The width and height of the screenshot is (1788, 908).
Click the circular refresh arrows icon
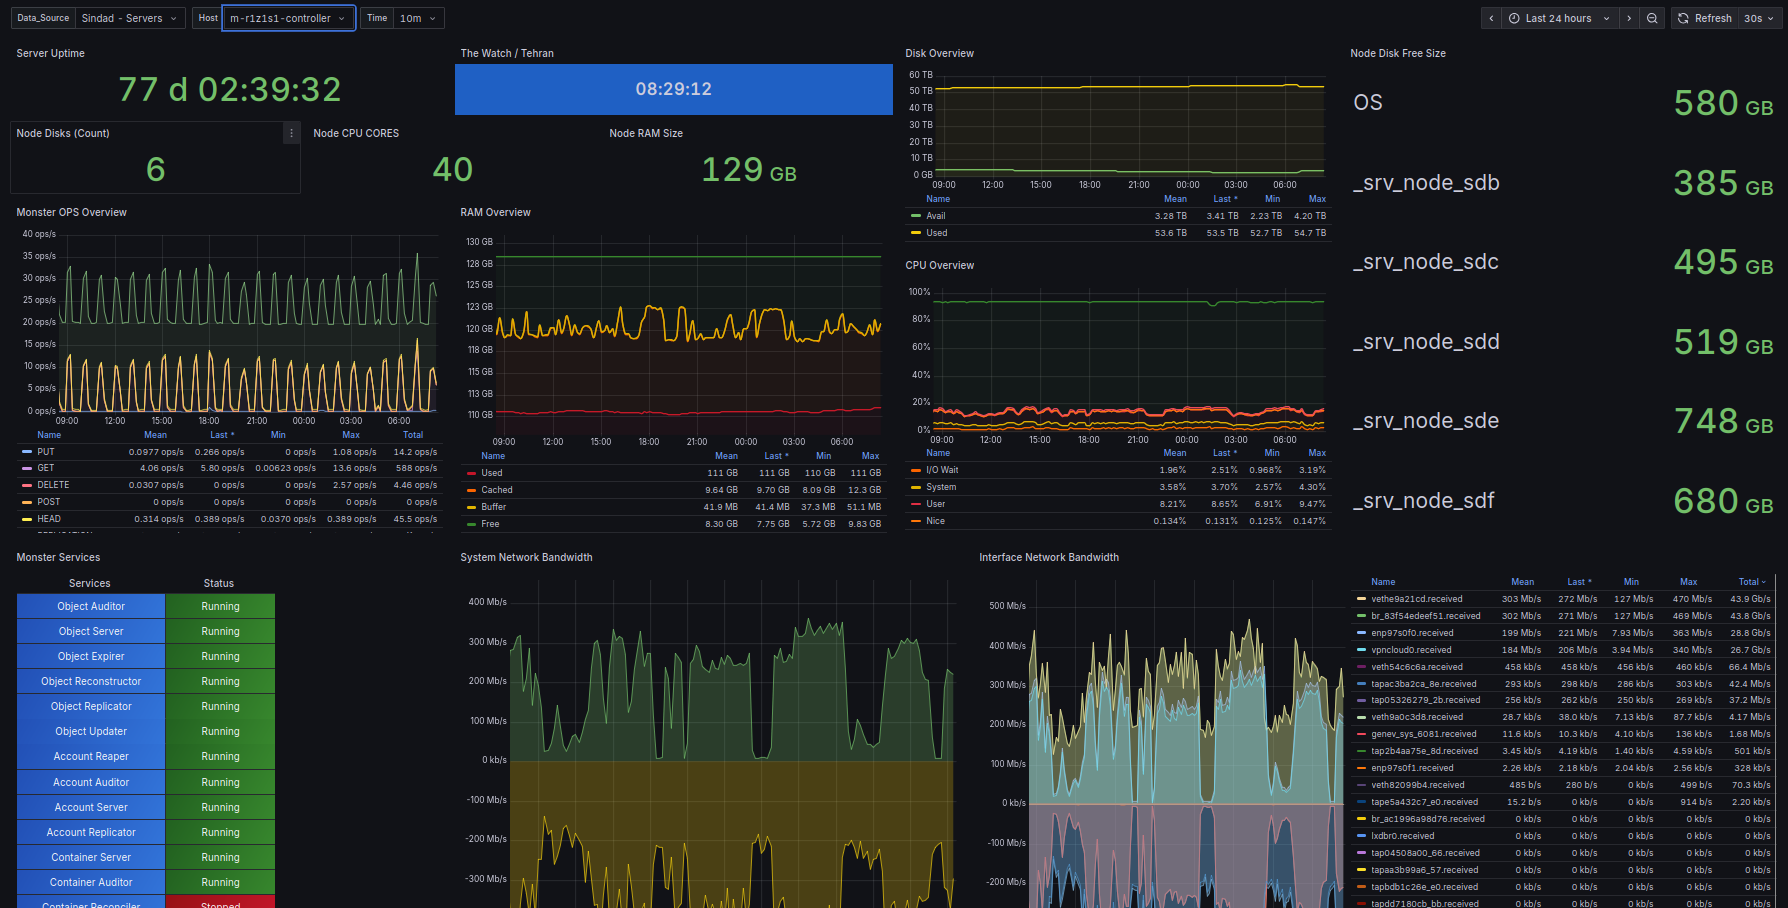[x=1684, y=18]
